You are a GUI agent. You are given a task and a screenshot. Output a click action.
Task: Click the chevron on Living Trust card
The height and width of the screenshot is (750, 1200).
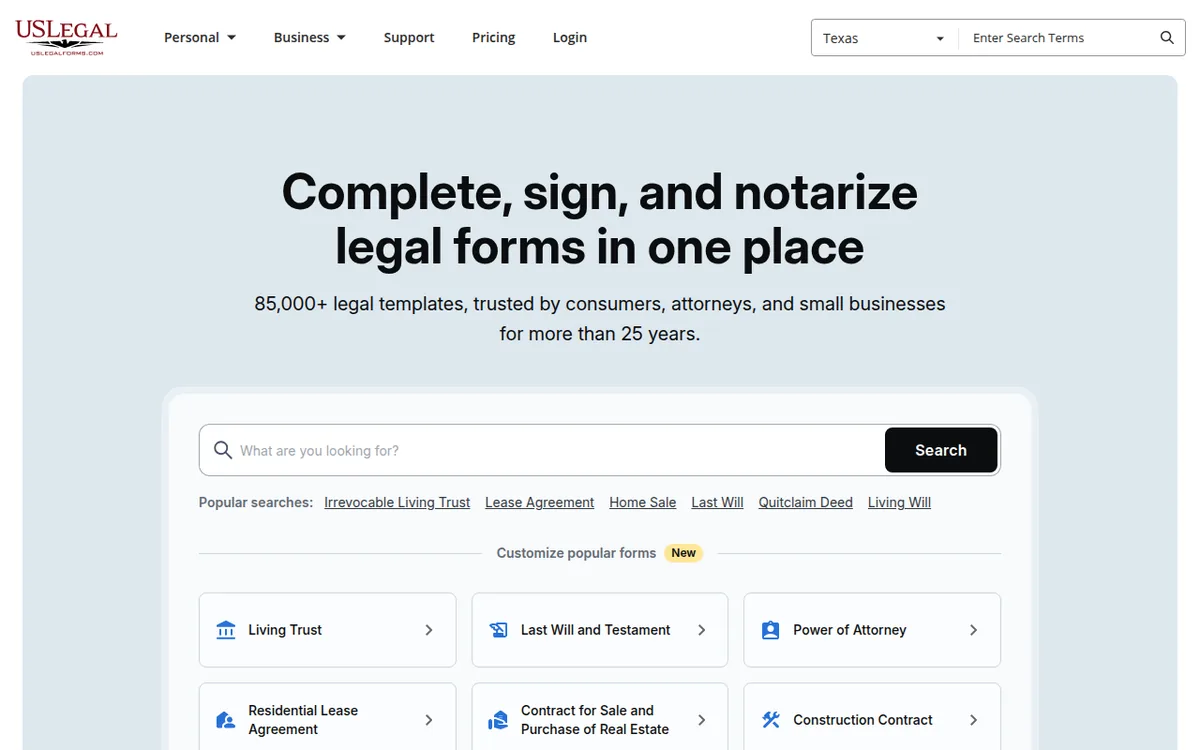click(x=429, y=630)
